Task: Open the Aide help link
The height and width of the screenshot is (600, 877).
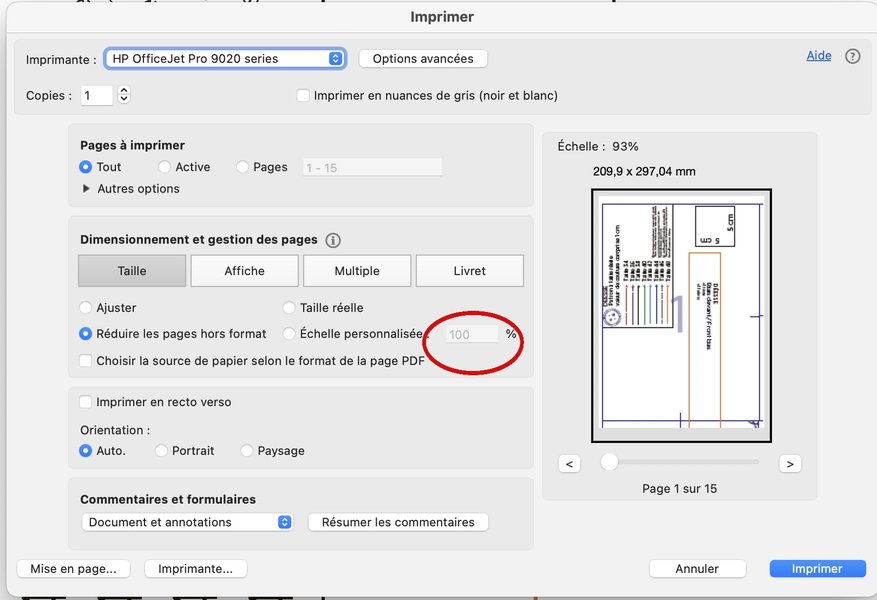Action: [x=818, y=55]
